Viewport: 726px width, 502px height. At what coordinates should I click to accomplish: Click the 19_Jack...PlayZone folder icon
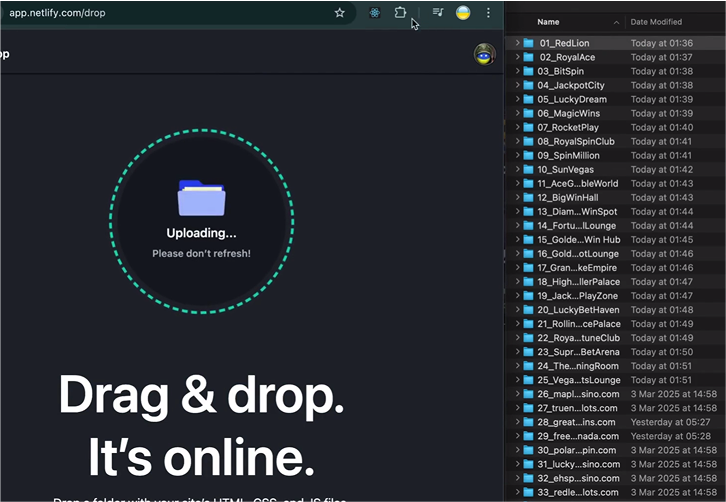click(x=528, y=295)
